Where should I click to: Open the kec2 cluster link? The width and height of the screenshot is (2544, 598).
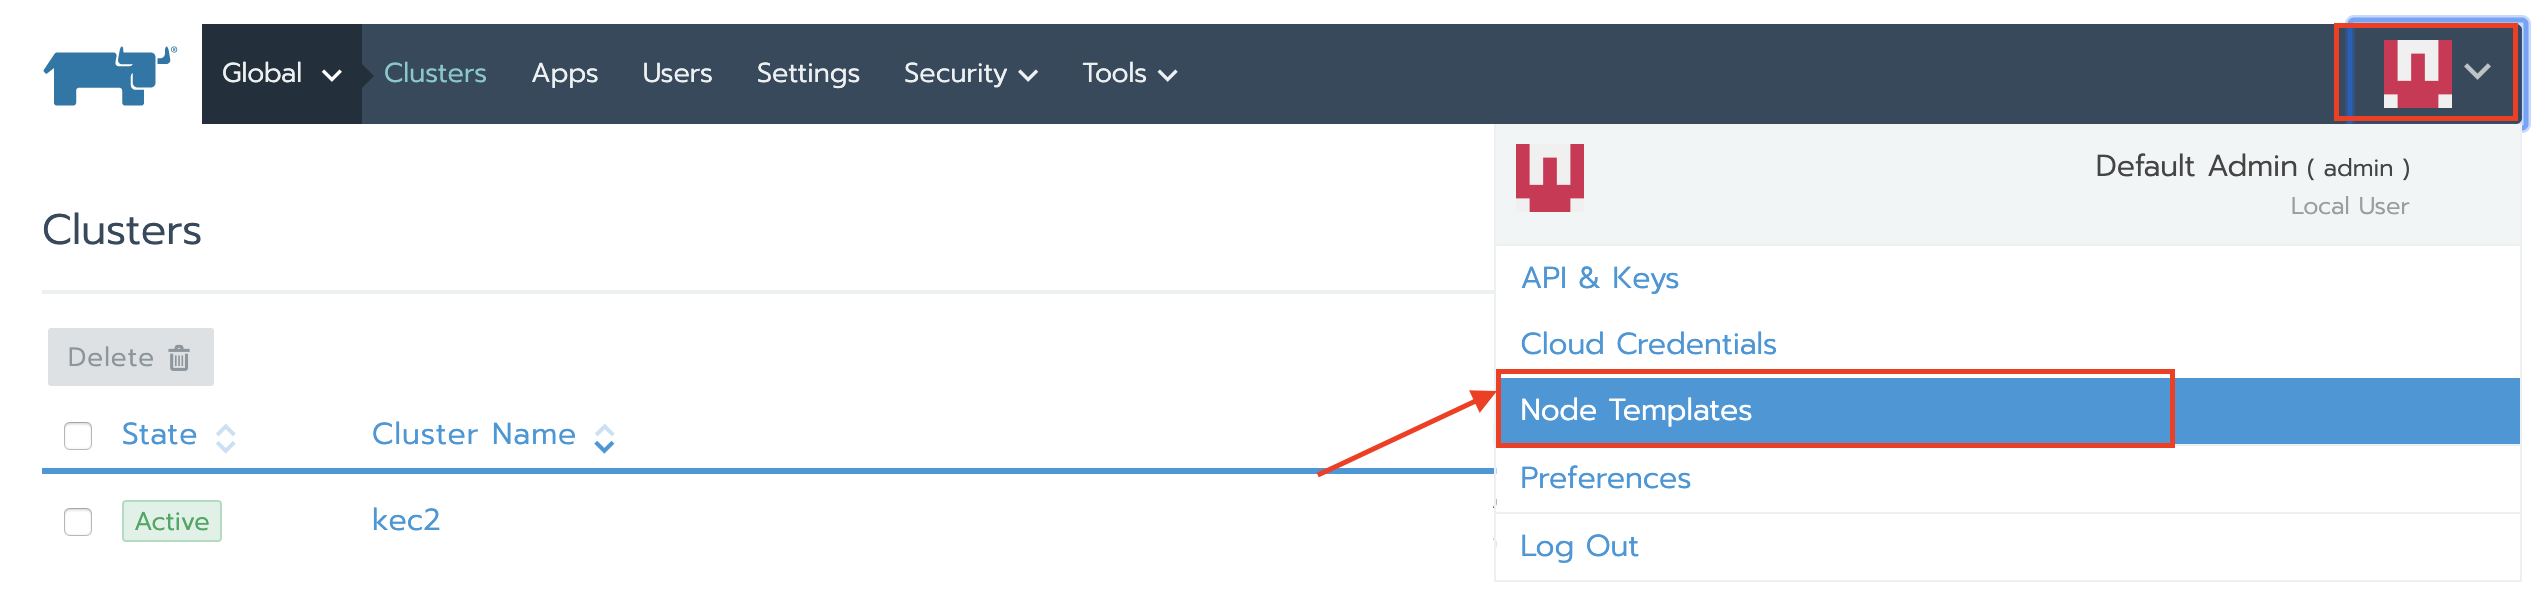pos(406,520)
